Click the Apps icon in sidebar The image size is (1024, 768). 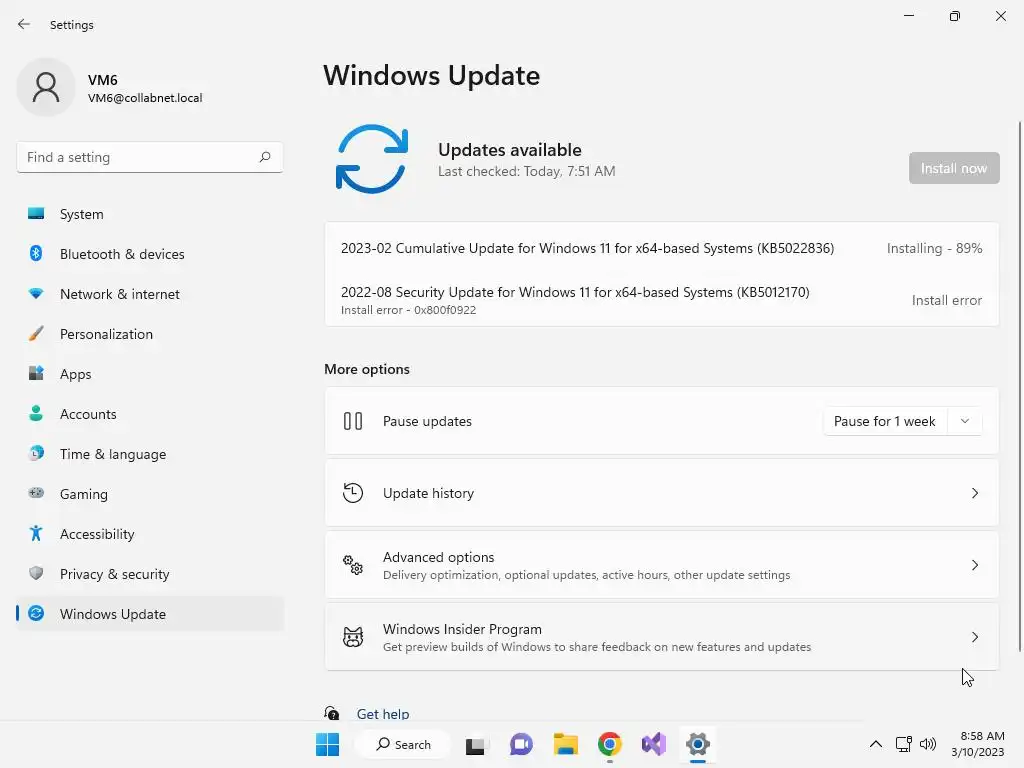coord(36,374)
